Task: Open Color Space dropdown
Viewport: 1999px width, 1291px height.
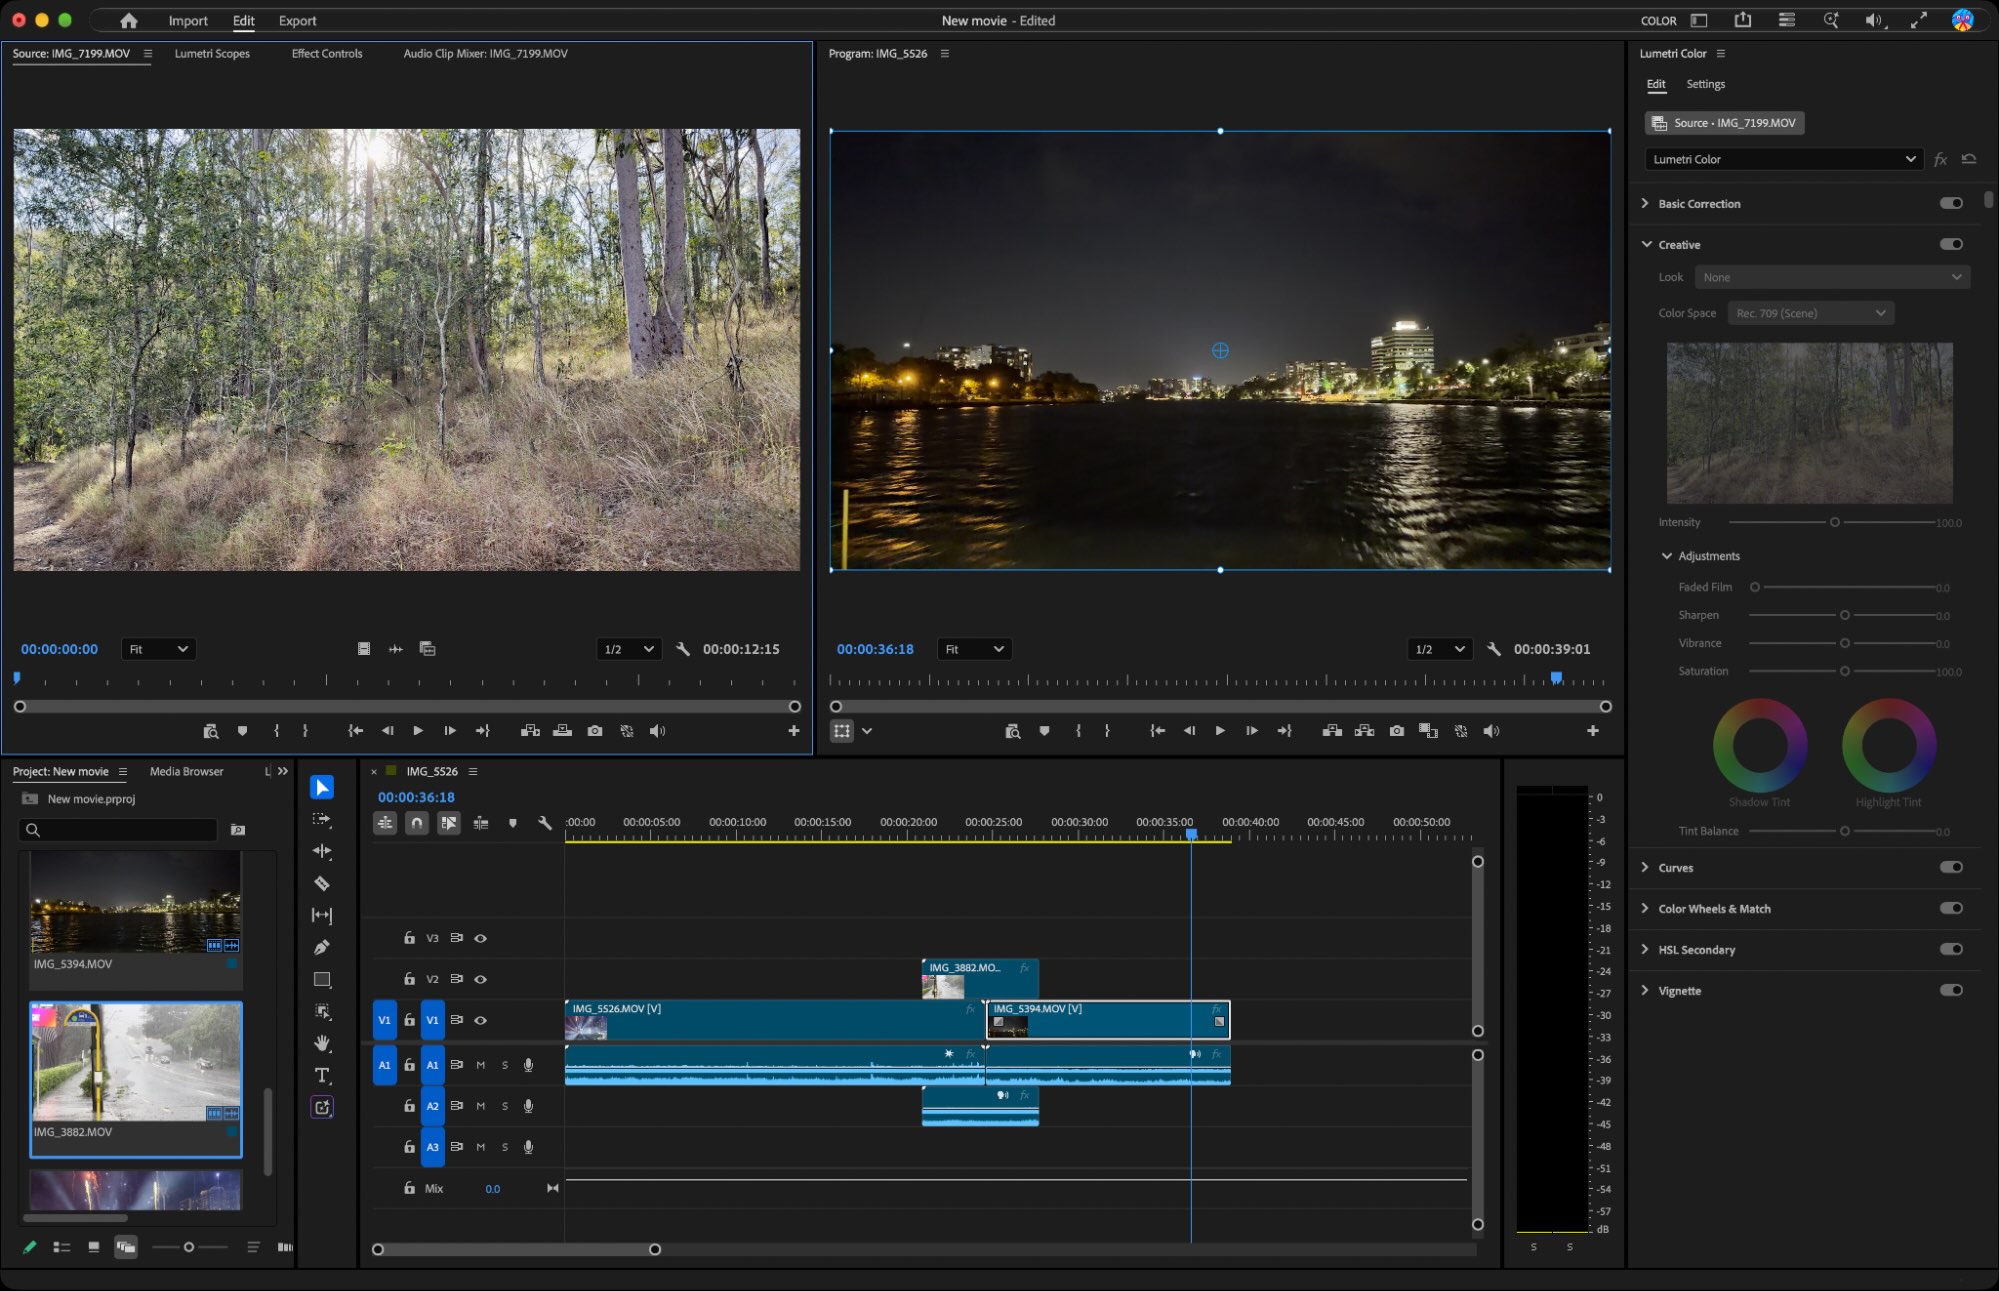Action: 1811,313
